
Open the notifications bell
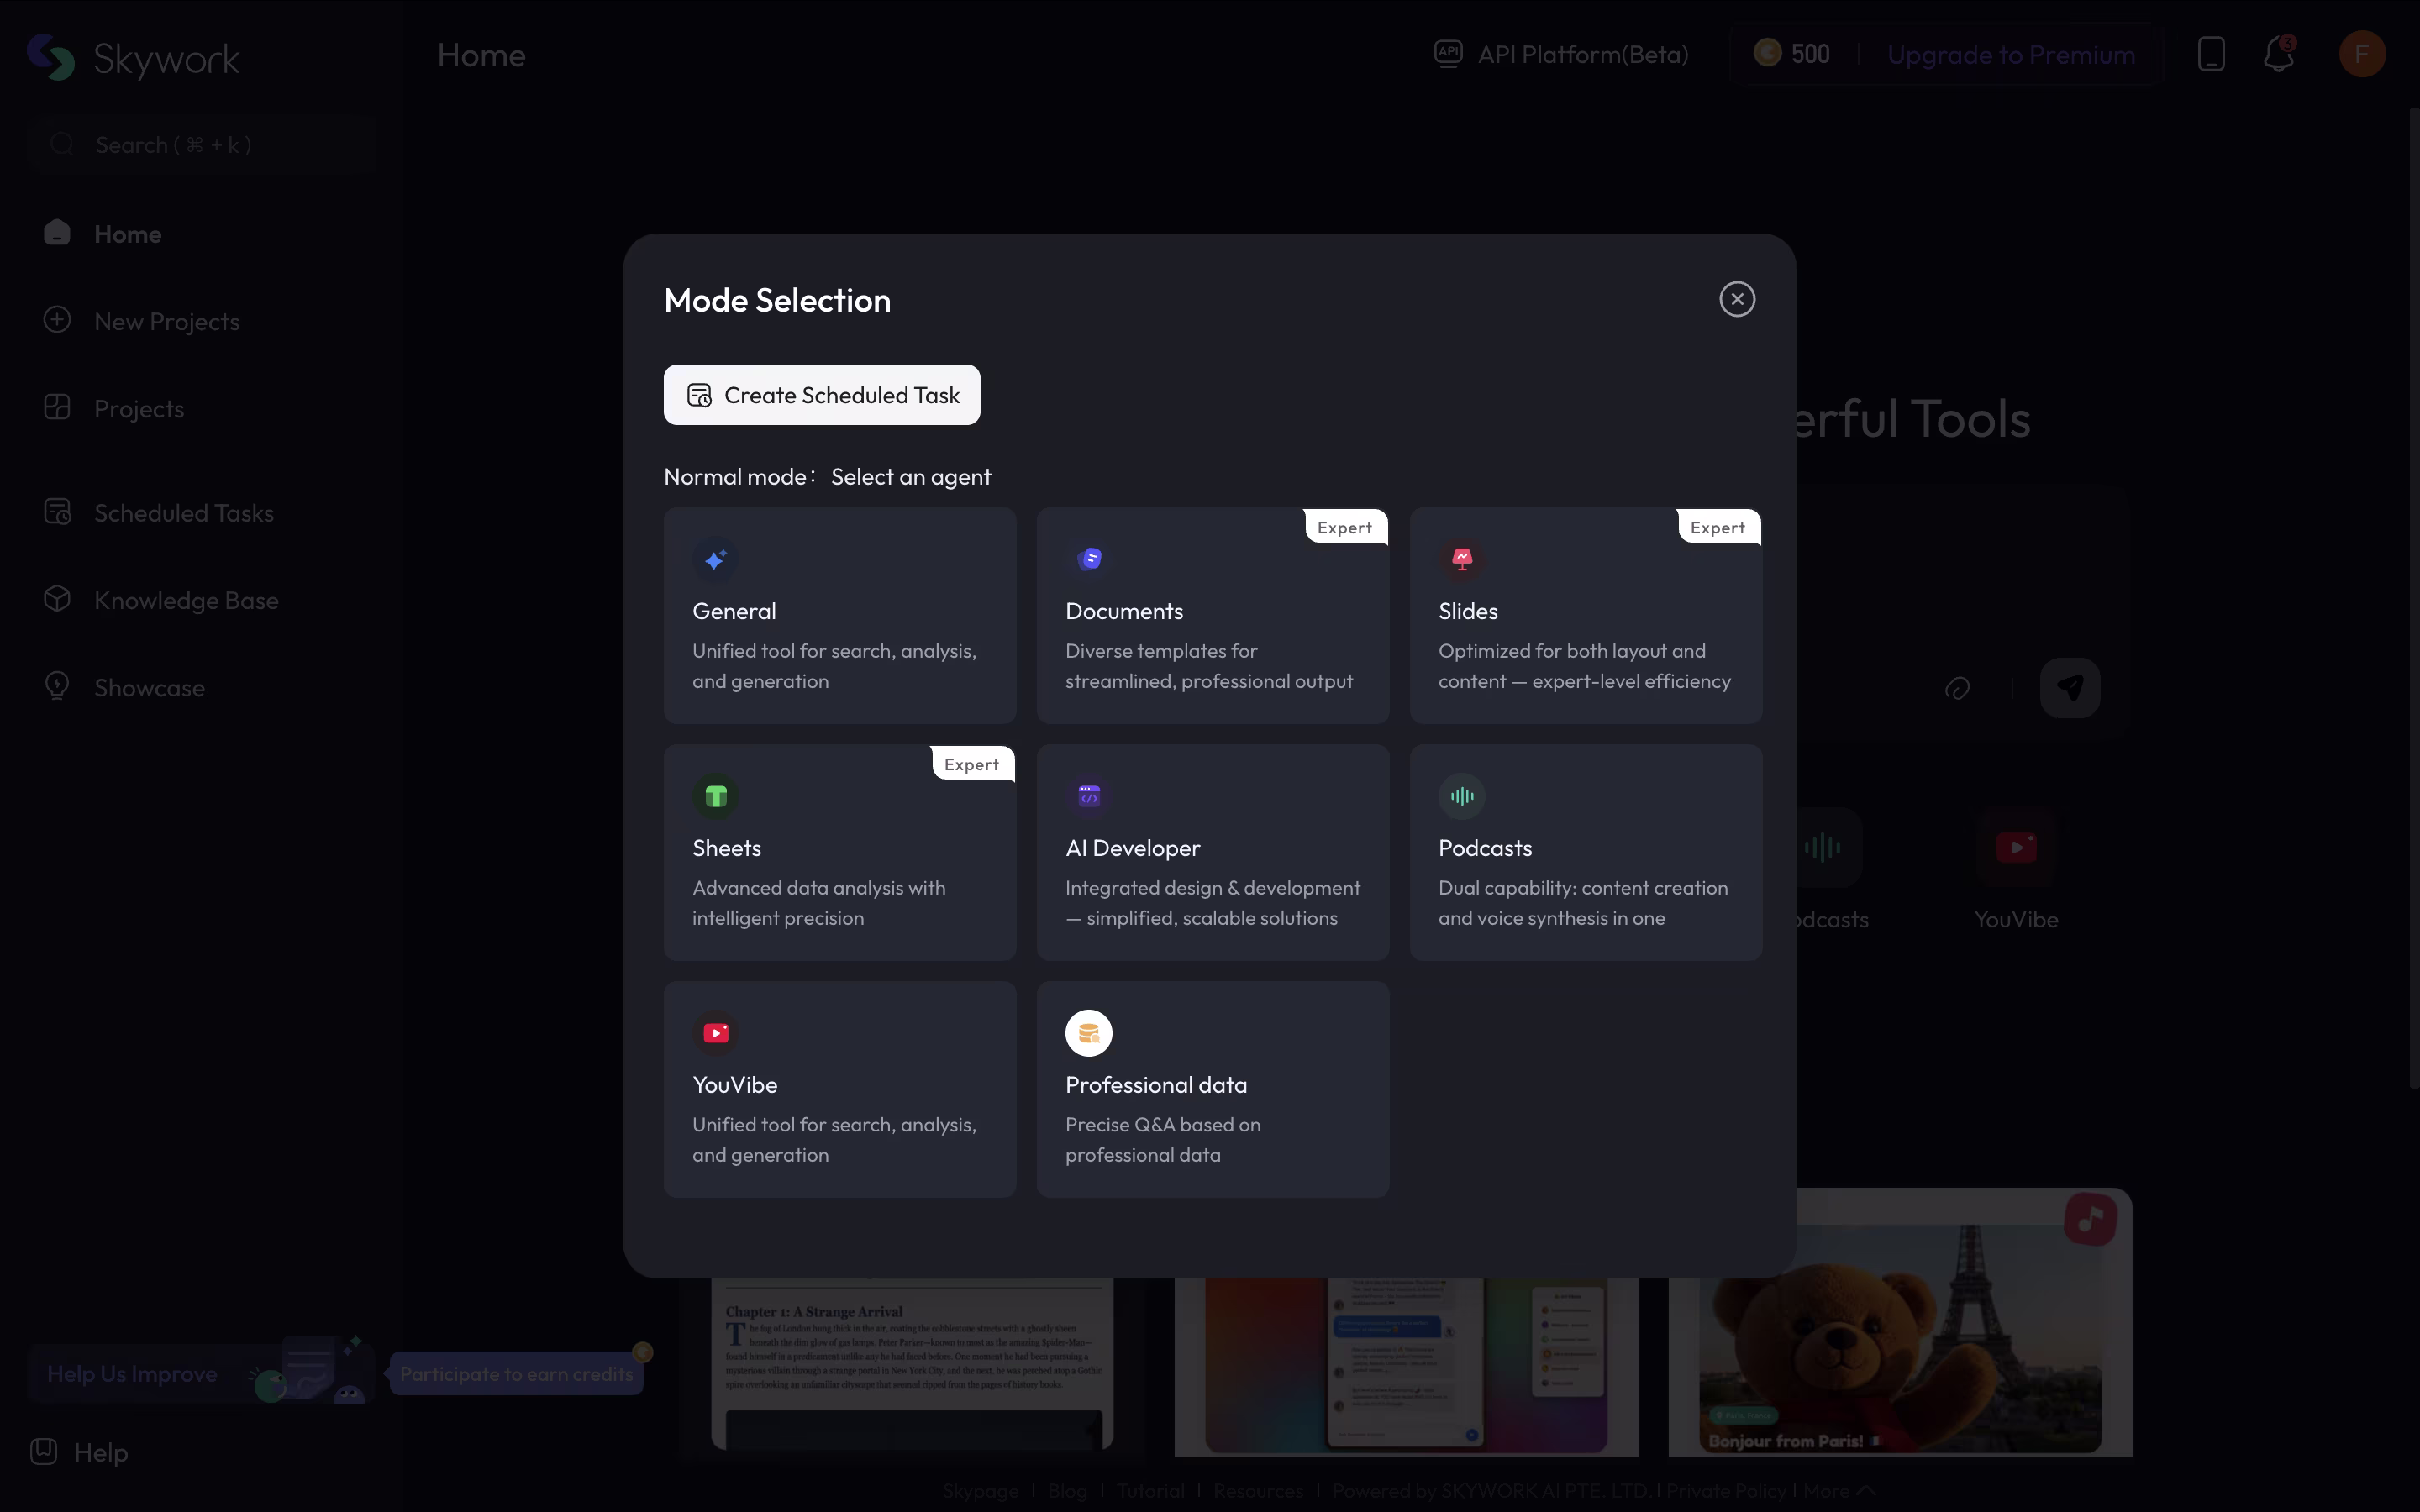click(x=2278, y=54)
